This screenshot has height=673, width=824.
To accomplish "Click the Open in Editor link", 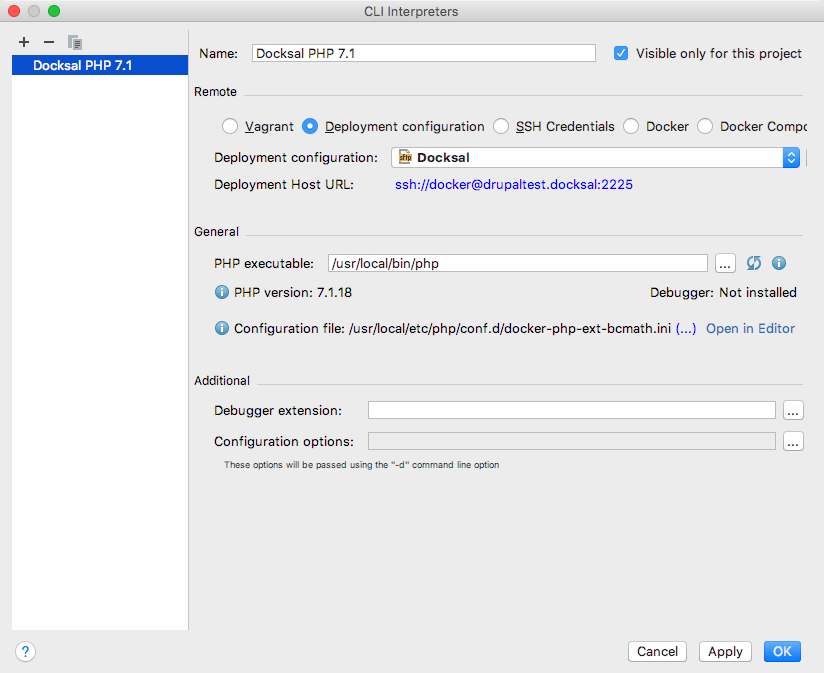I will (750, 328).
